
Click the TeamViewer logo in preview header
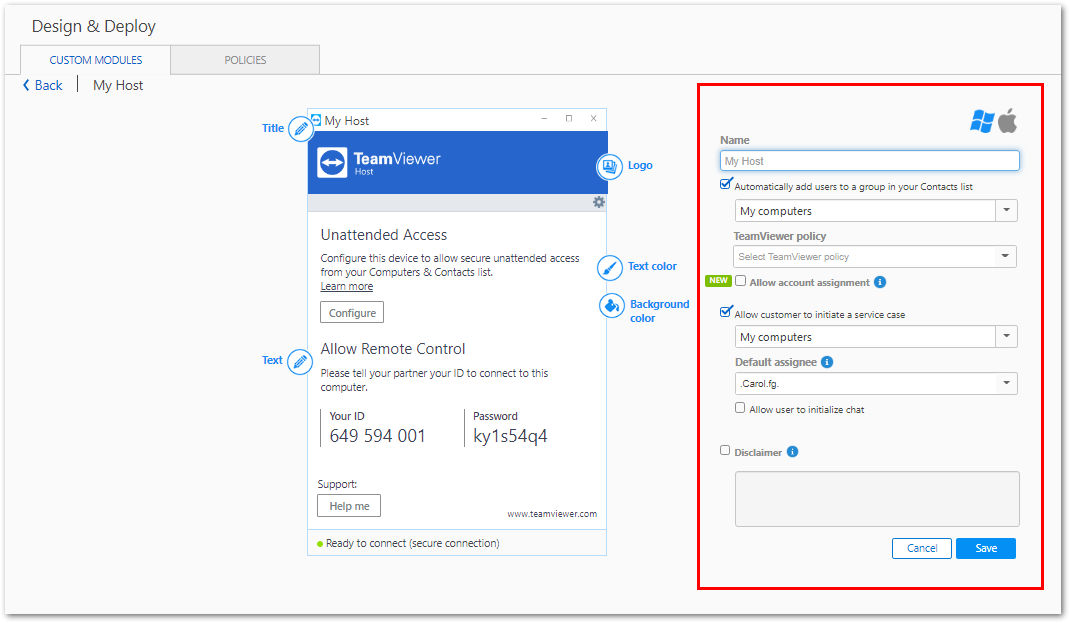pos(332,162)
